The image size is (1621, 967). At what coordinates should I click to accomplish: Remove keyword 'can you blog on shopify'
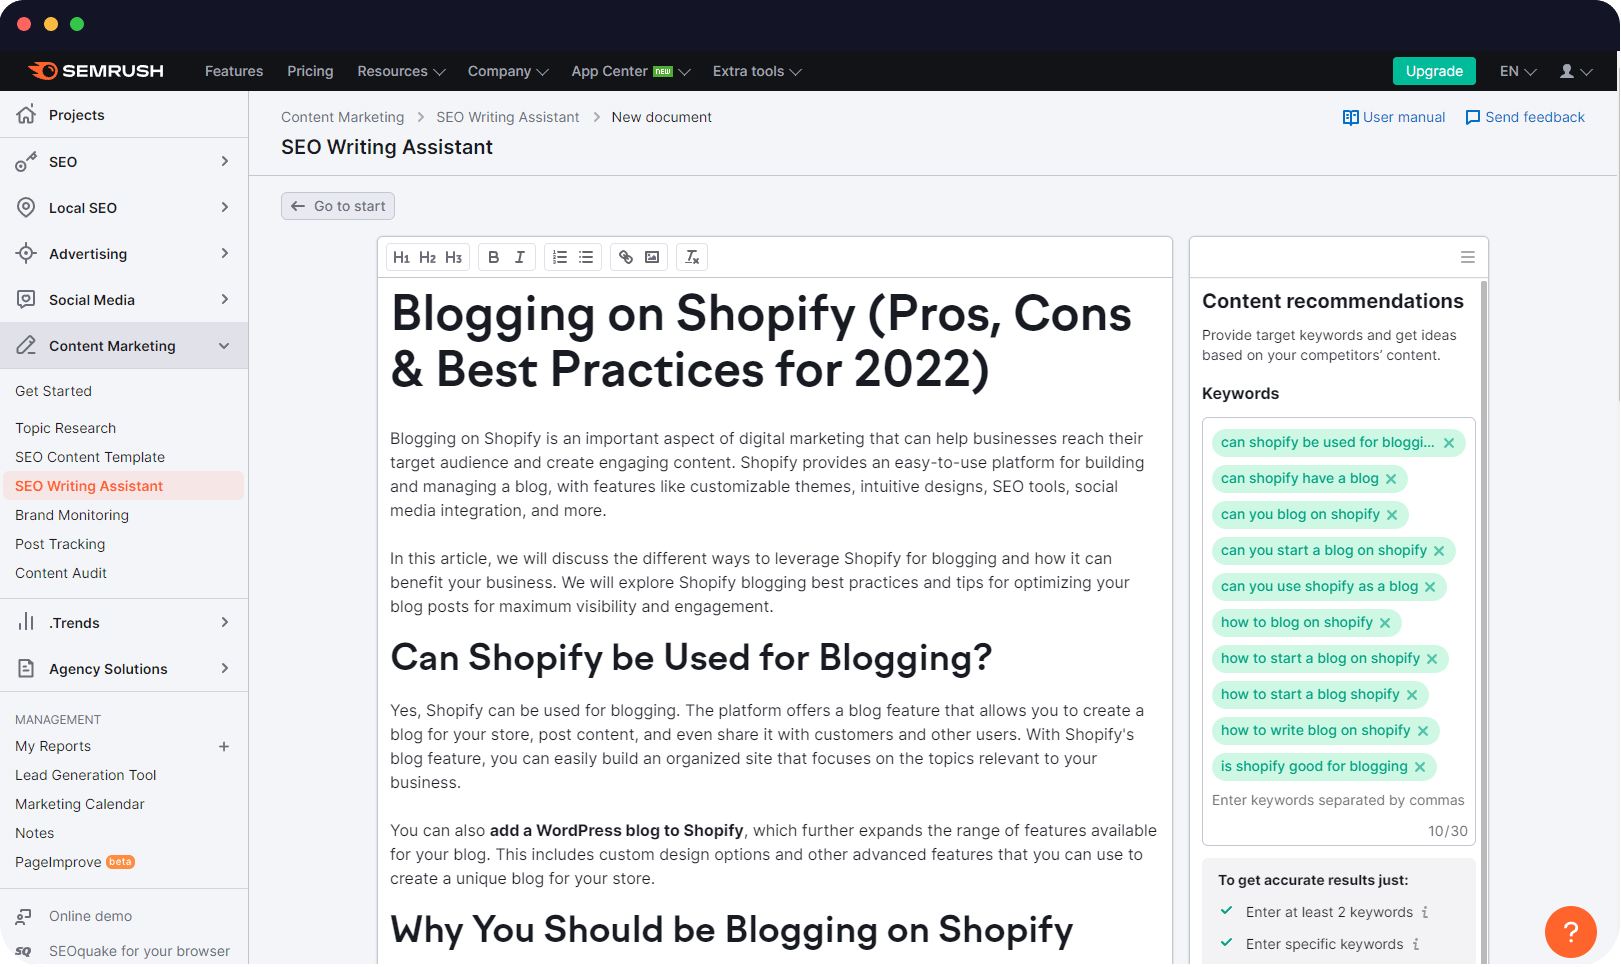1392,515
